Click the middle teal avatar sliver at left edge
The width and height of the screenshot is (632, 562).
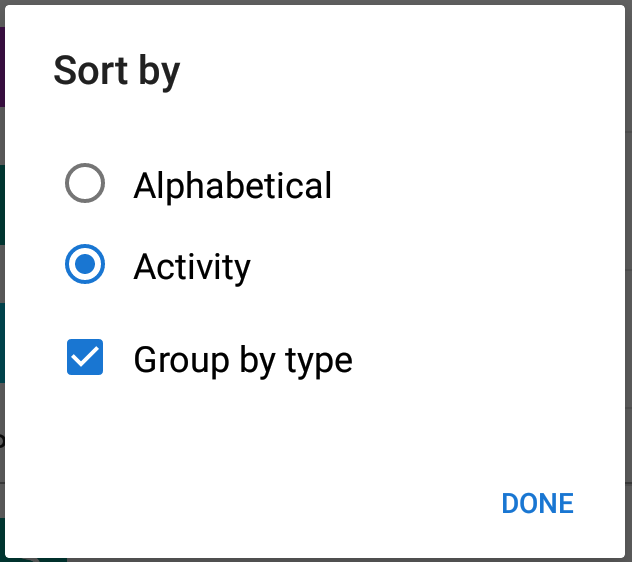click(3, 342)
